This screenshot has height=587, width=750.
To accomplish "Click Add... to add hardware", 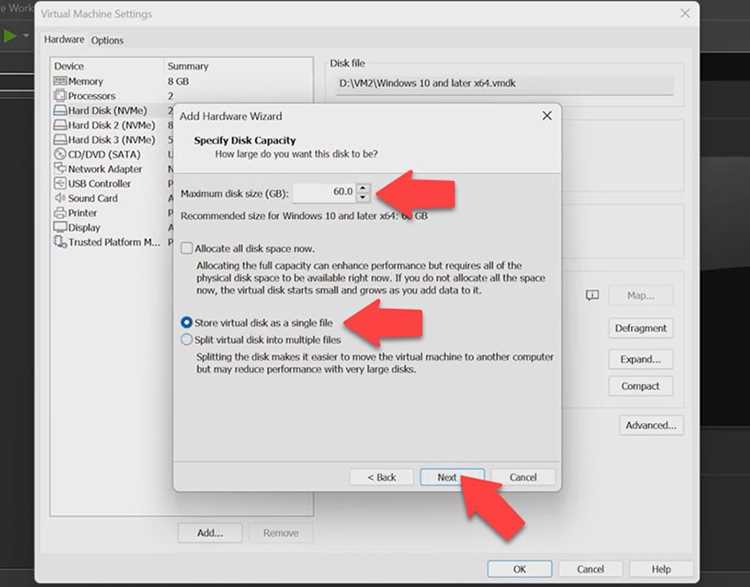I will coord(210,532).
